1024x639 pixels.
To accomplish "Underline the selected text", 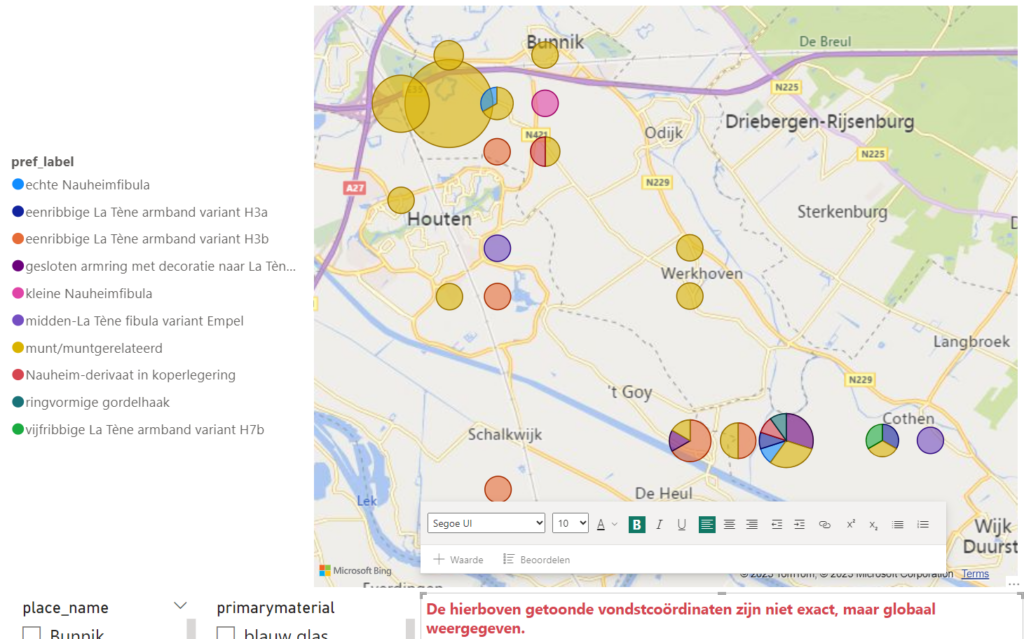I will pos(681,524).
